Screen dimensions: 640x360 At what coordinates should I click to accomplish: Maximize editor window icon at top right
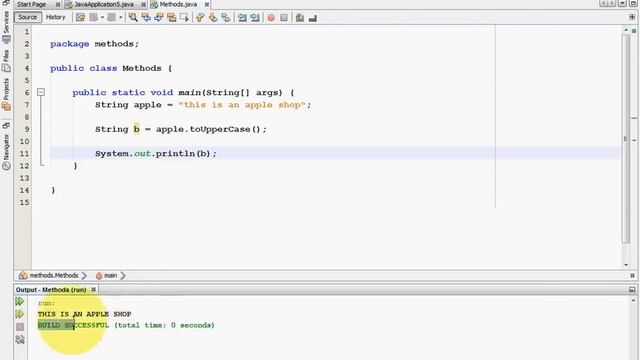click(633, 3)
